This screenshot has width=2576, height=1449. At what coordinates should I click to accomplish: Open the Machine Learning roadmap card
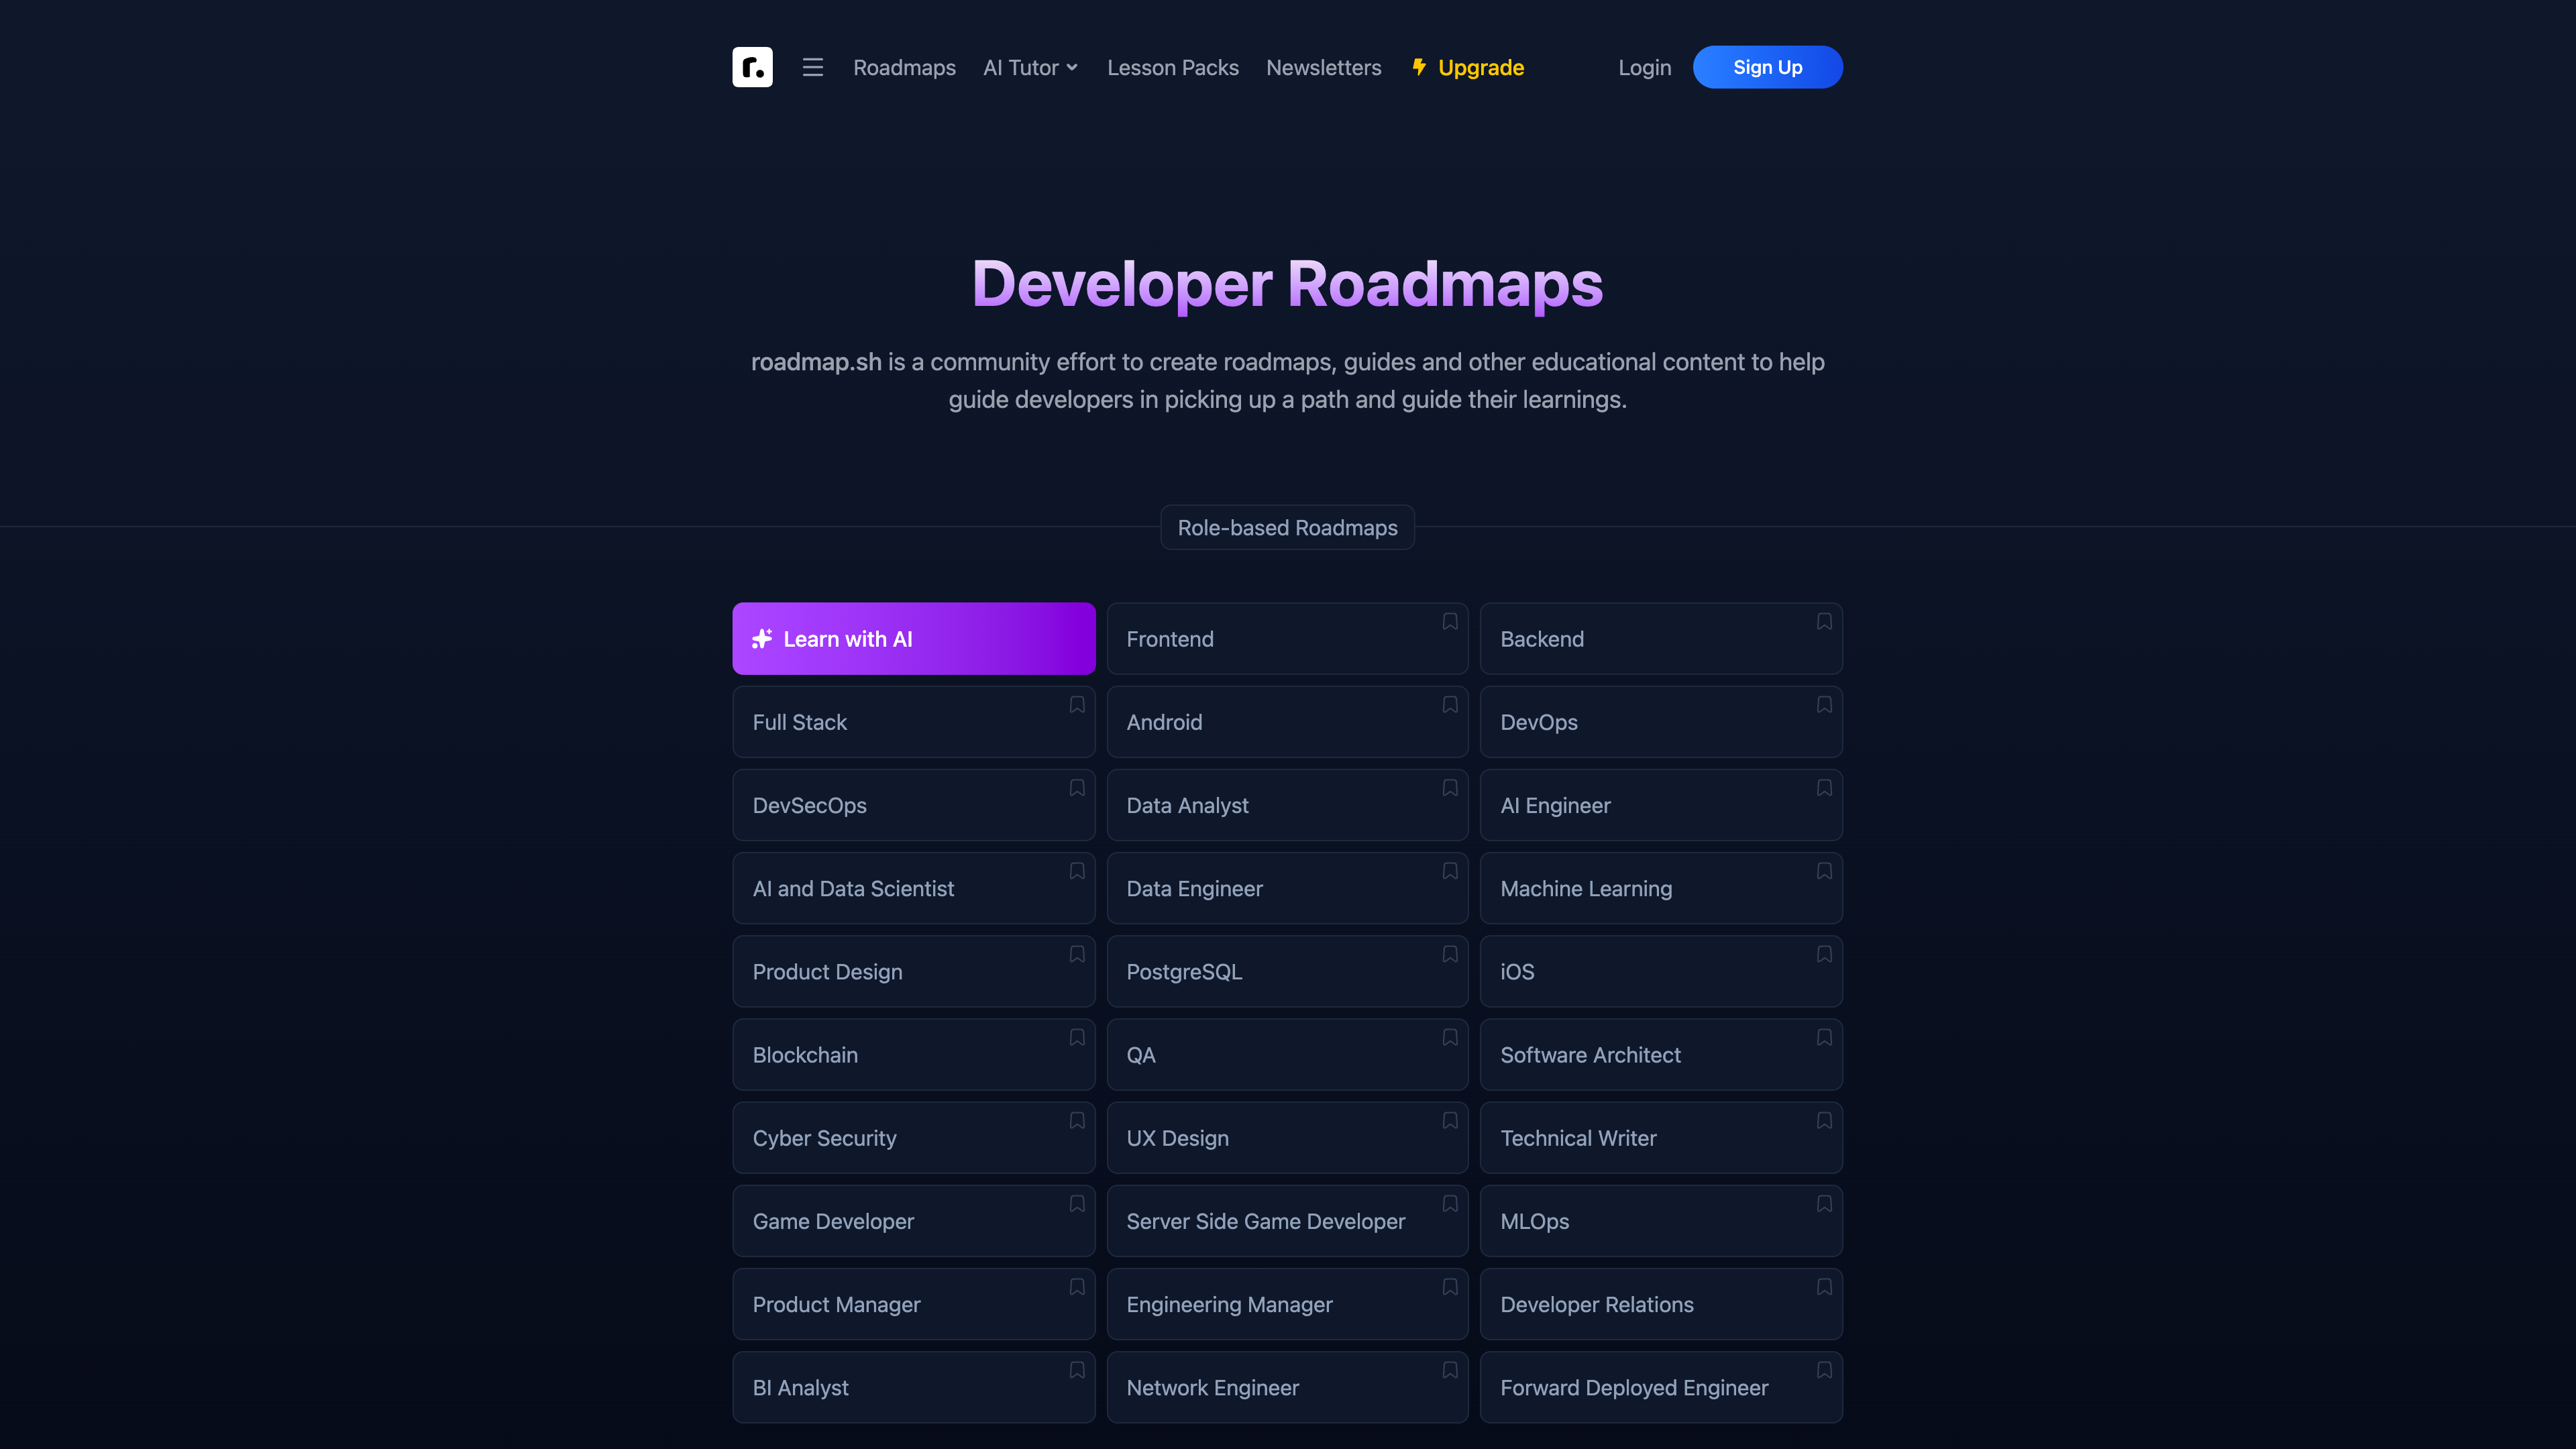(1661, 887)
